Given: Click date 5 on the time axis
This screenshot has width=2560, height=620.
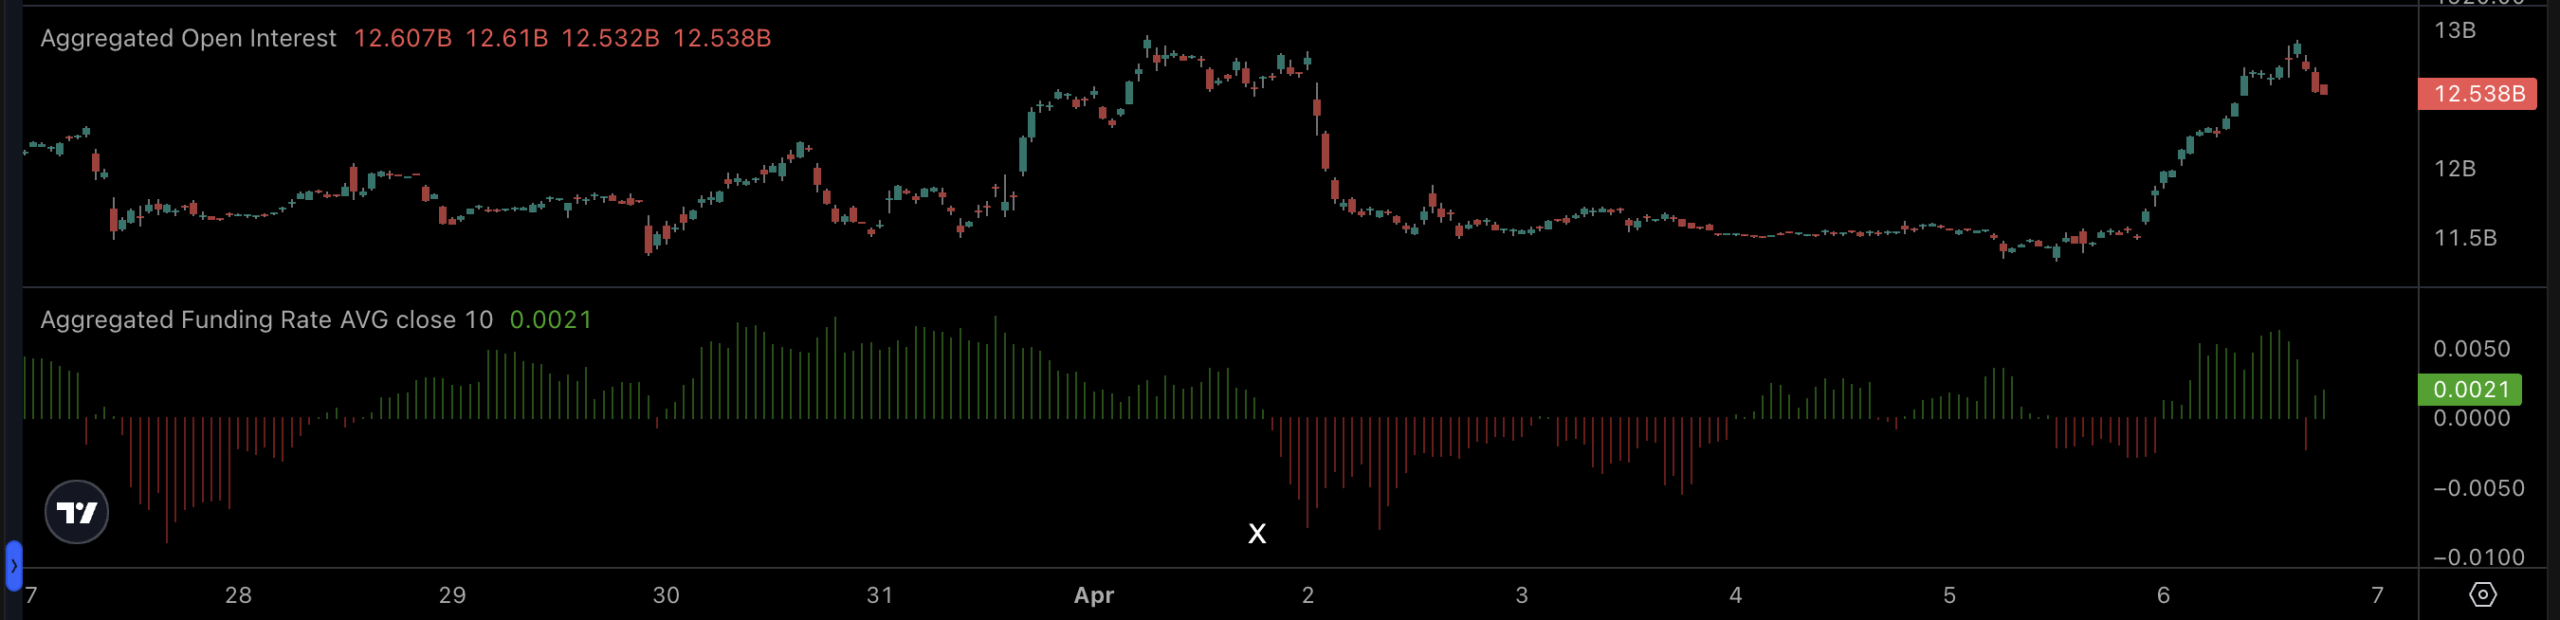Looking at the screenshot, I should 1949,596.
